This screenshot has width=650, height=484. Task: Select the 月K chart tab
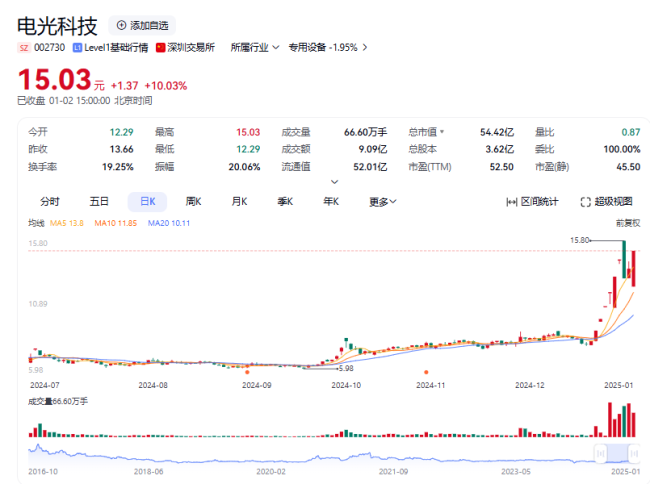[x=239, y=202]
